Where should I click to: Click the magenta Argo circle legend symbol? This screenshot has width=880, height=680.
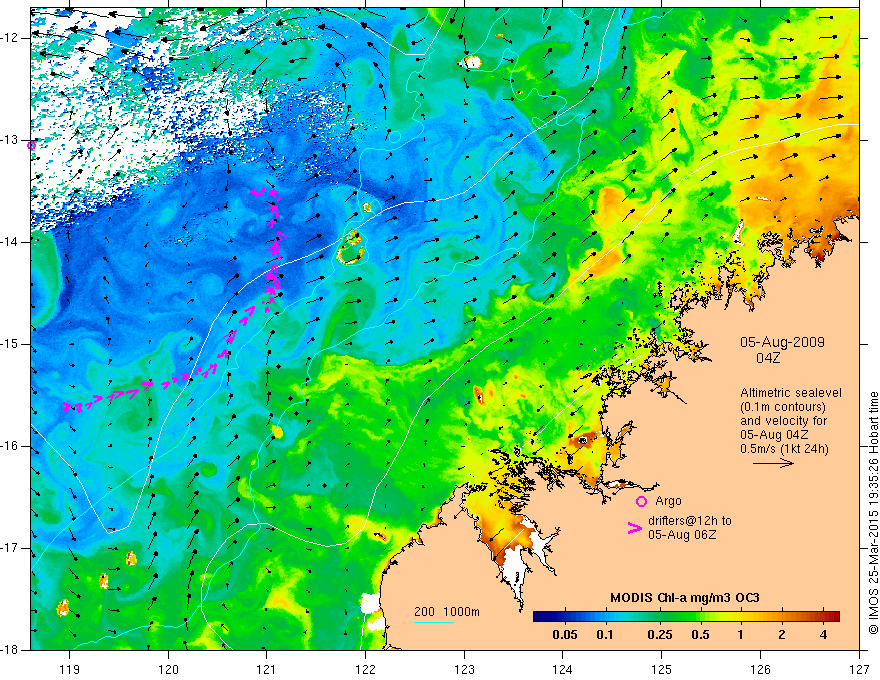click(641, 502)
